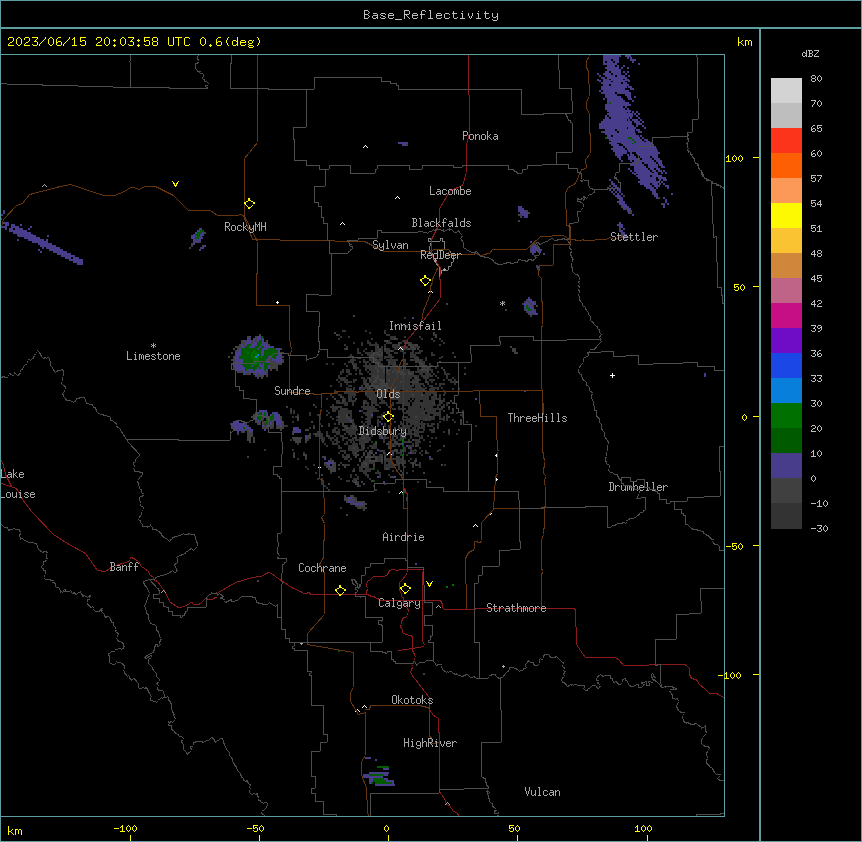This screenshot has height=842, width=862.
Task: Select the Blackfalds town label
Action: point(441,223)
